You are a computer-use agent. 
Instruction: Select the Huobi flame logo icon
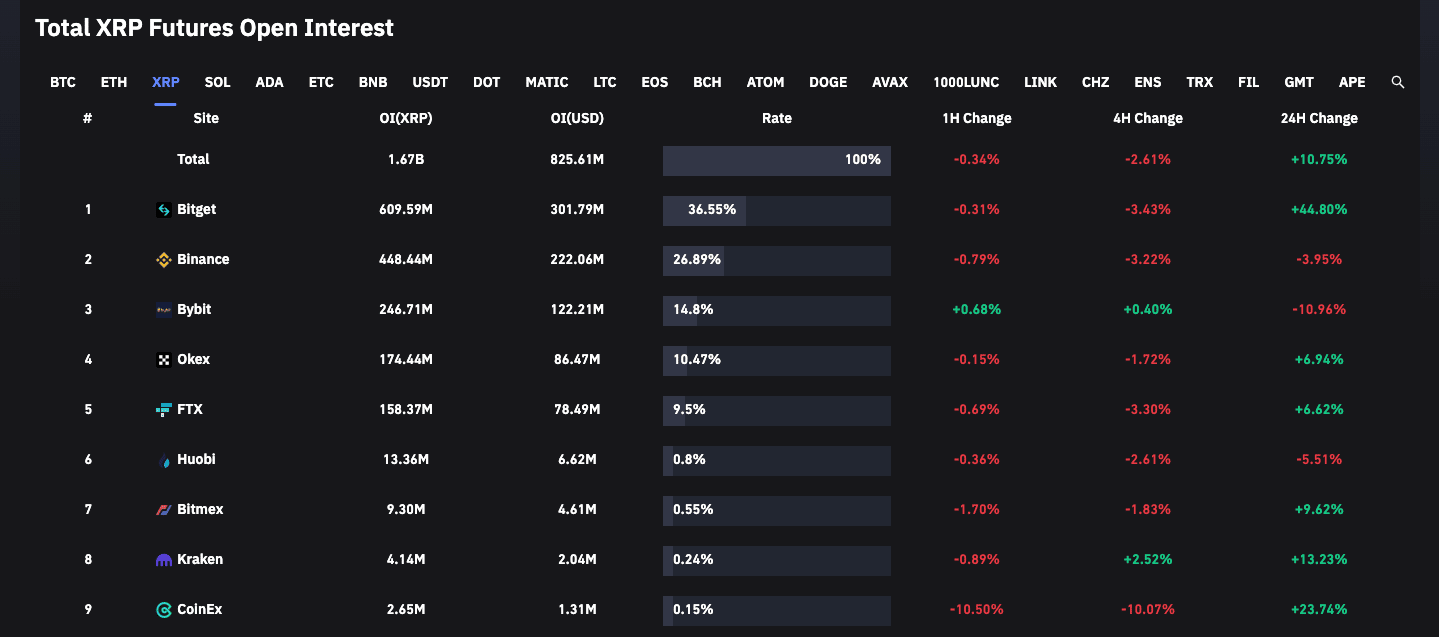162,459
